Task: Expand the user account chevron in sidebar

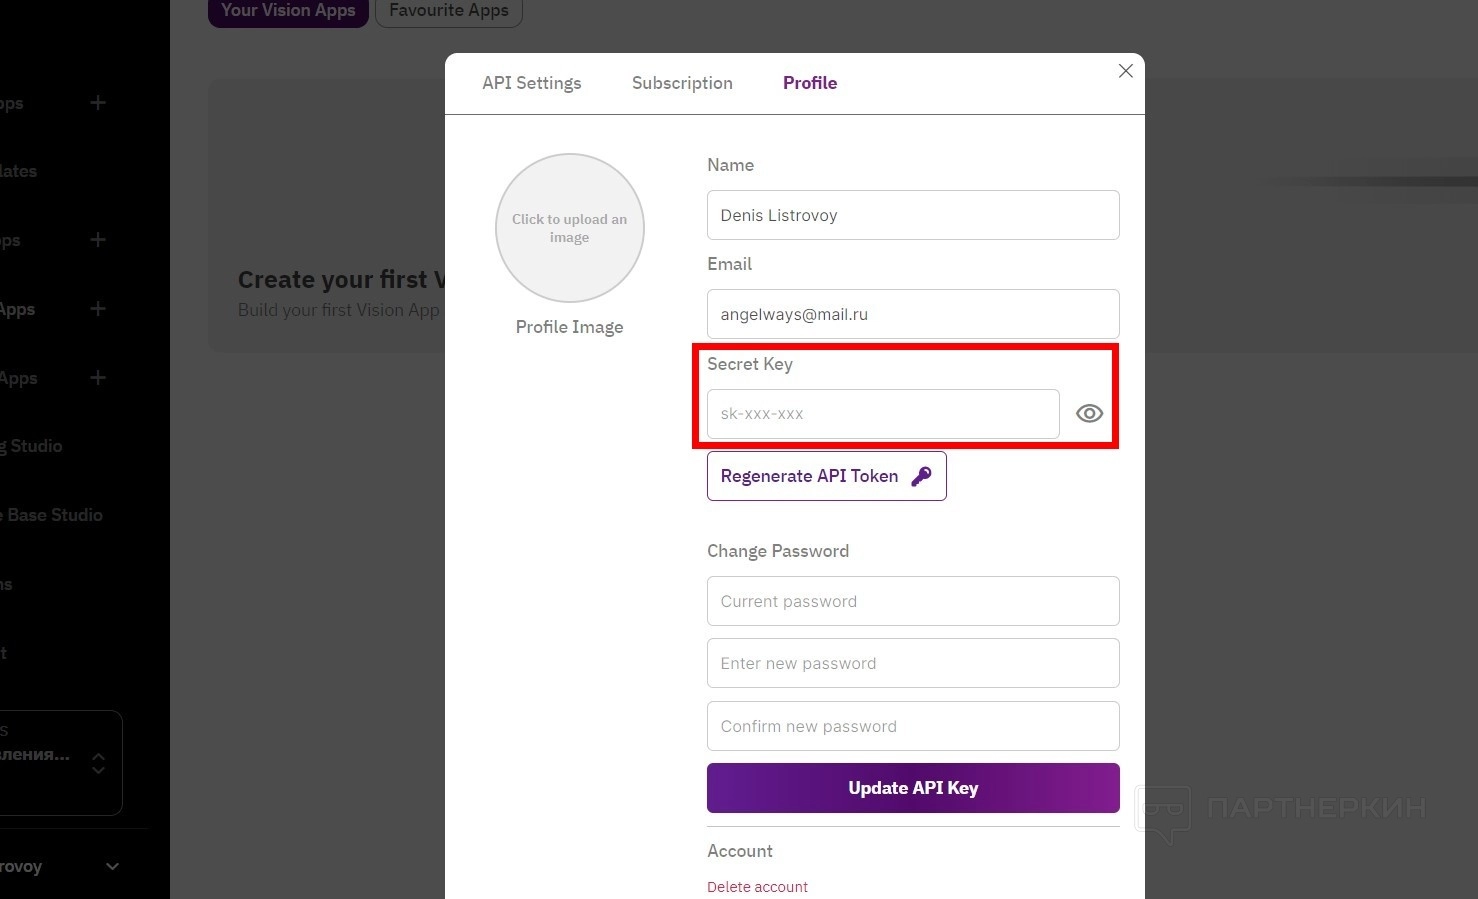Action: pyautogui.click(x=112, y=867)
